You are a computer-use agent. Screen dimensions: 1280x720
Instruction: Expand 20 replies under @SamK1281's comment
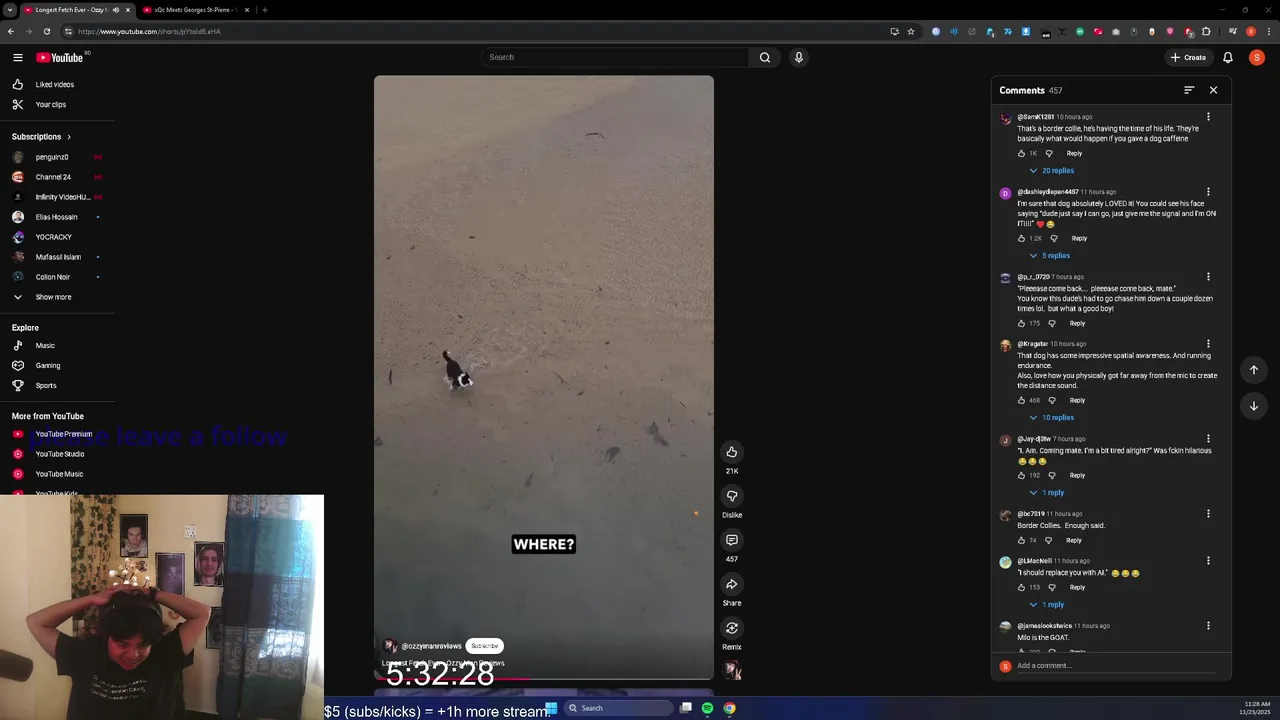coord(1051,171)
